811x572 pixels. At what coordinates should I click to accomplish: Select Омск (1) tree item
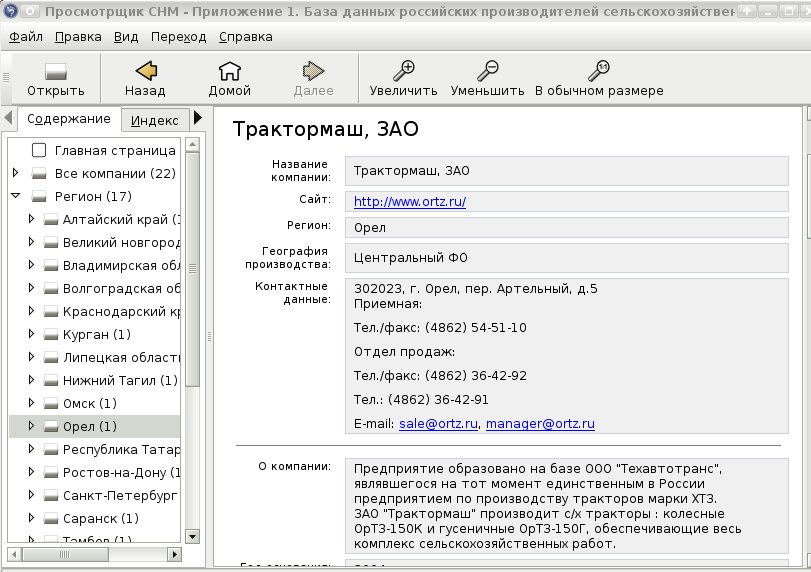click(x=90, y=403)
